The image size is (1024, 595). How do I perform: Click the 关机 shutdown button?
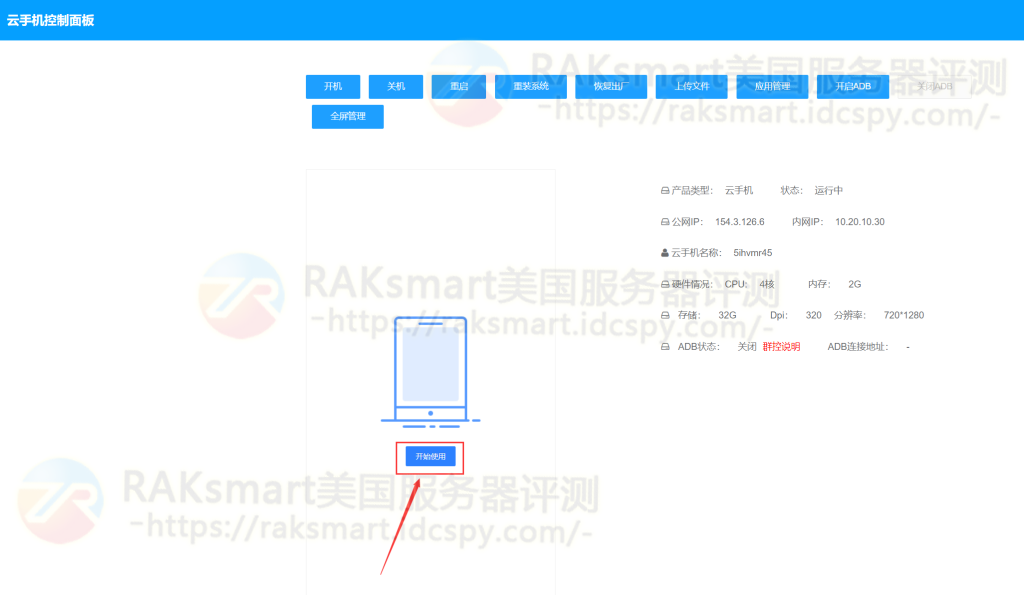point(396,86)
